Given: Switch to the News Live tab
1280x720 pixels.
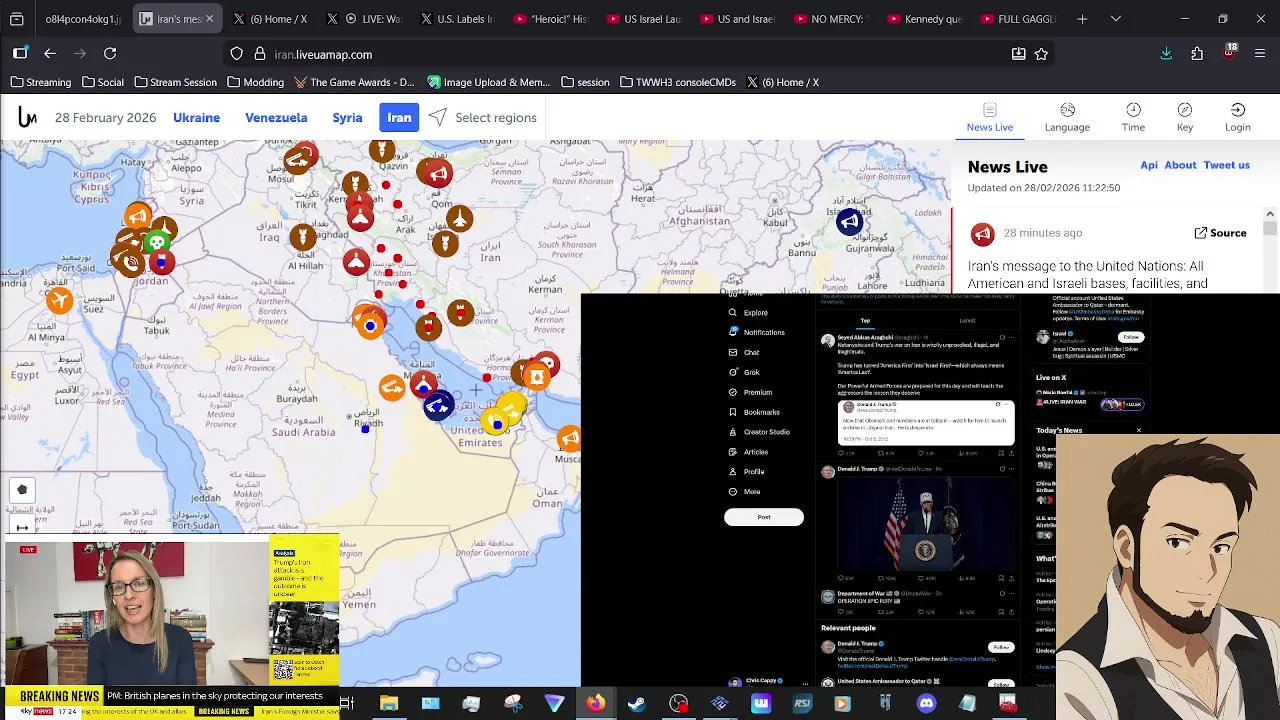Looking at the screenshot, I should (x=990, y=117).
